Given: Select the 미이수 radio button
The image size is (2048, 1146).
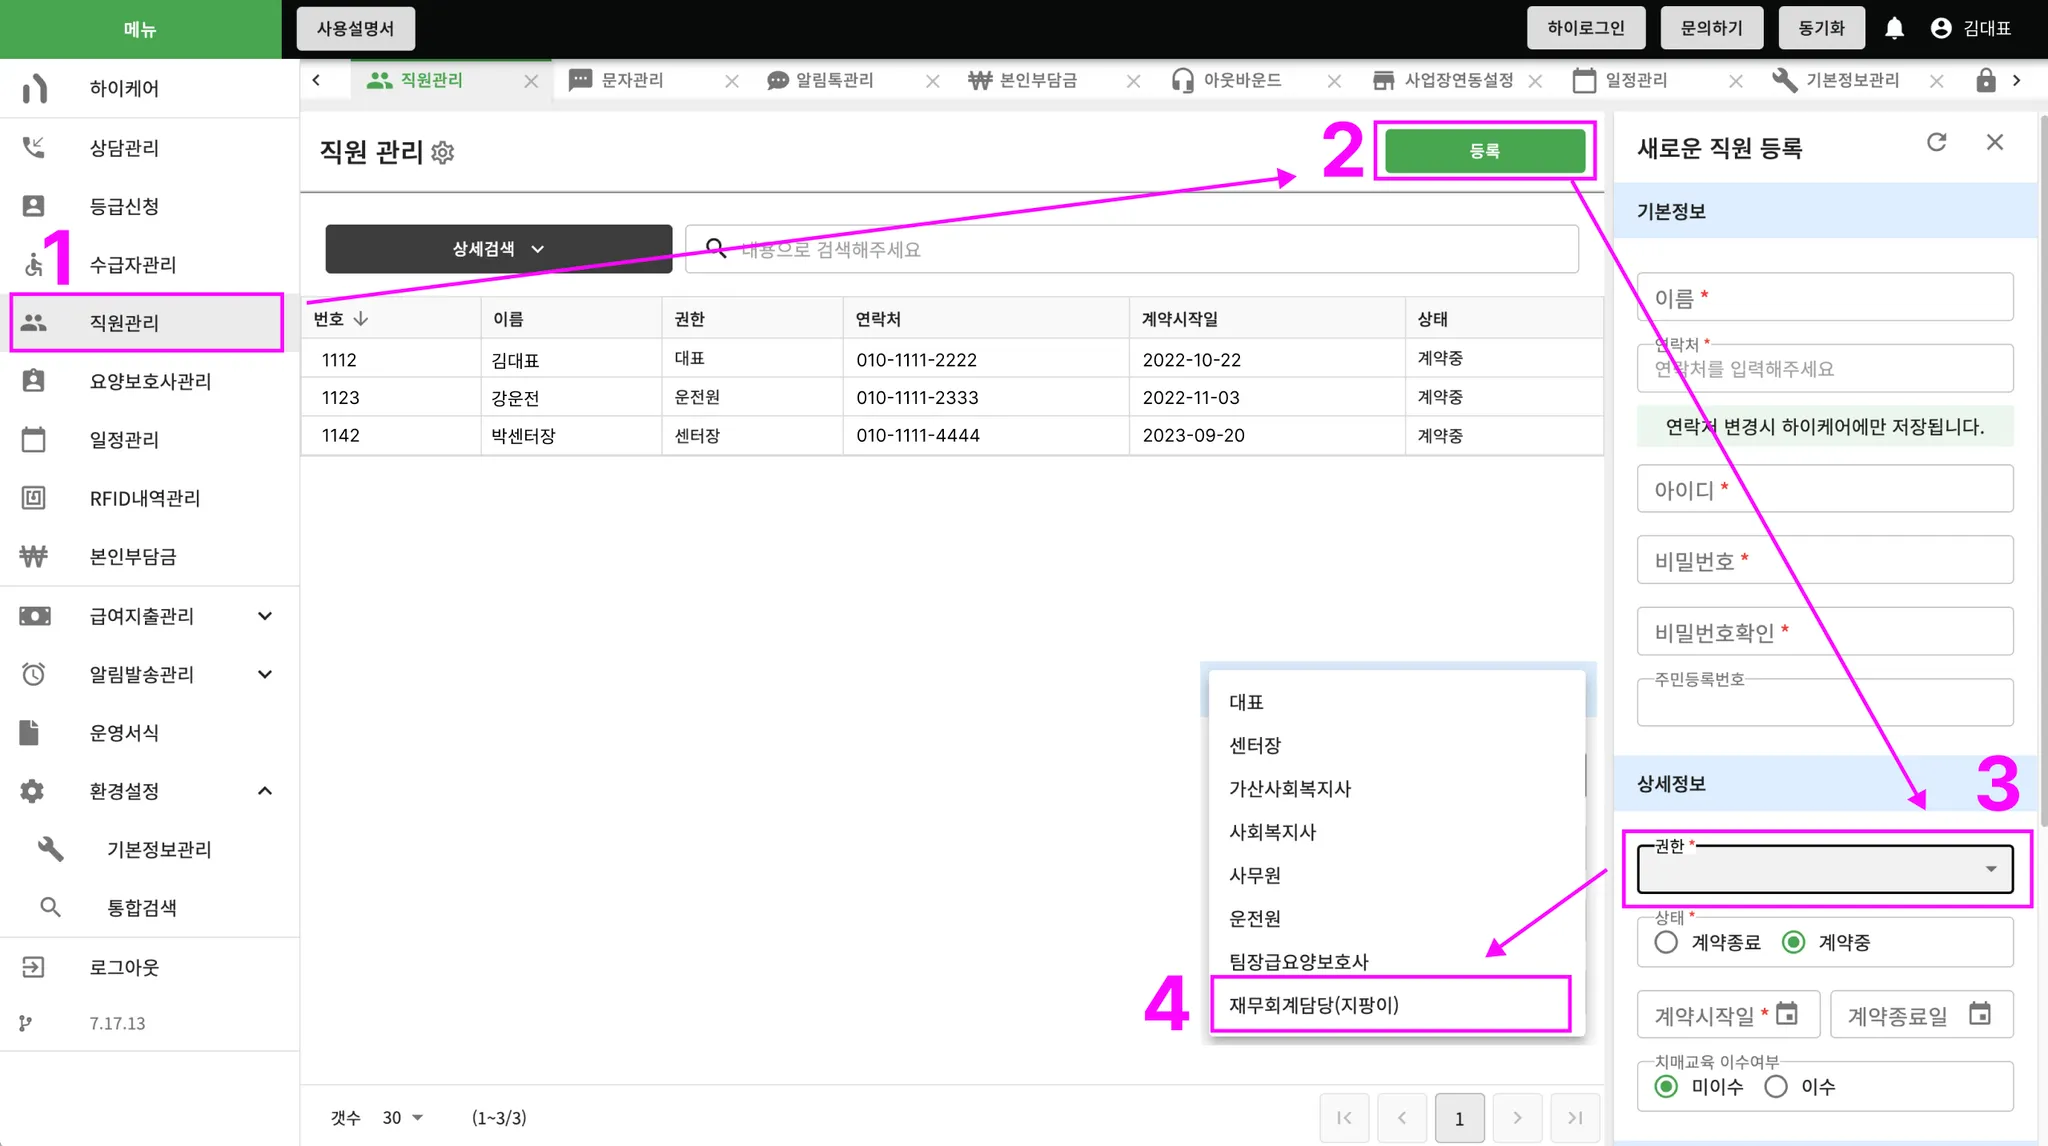Looking at the screenshot, I should coord(1666,1086).
